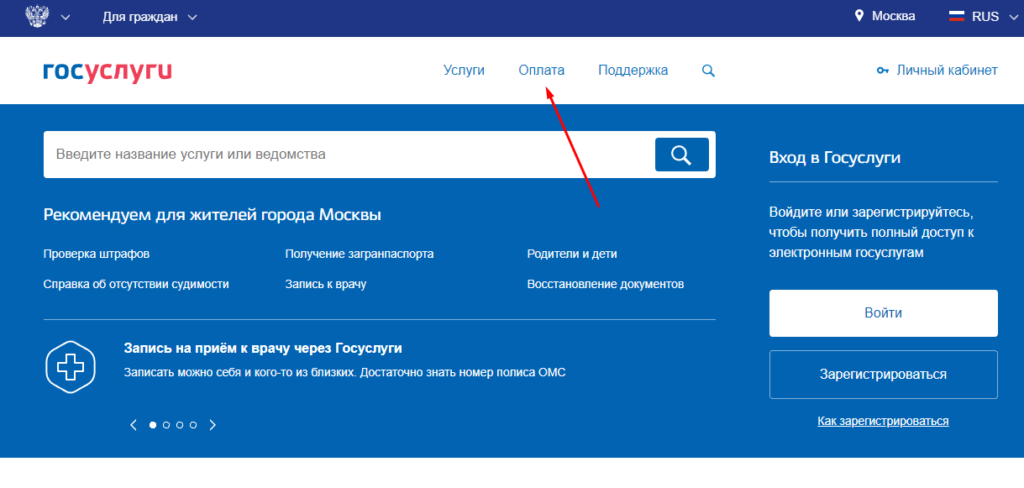Open the Оплата menu item
The width and height of the screenshot is (1024, 488).
click(541, 71)
